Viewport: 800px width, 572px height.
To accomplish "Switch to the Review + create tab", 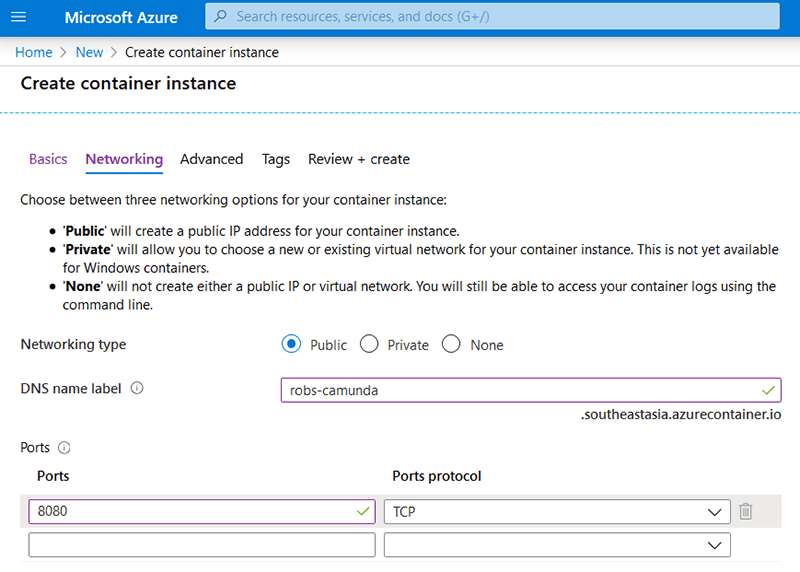I will tap(359, 159).
